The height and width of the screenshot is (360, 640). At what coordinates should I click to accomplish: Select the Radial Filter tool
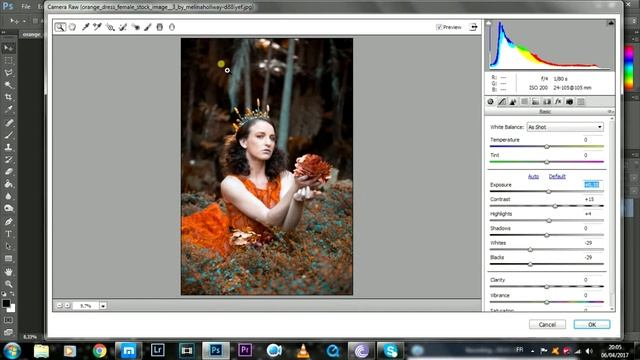[172, 27]
